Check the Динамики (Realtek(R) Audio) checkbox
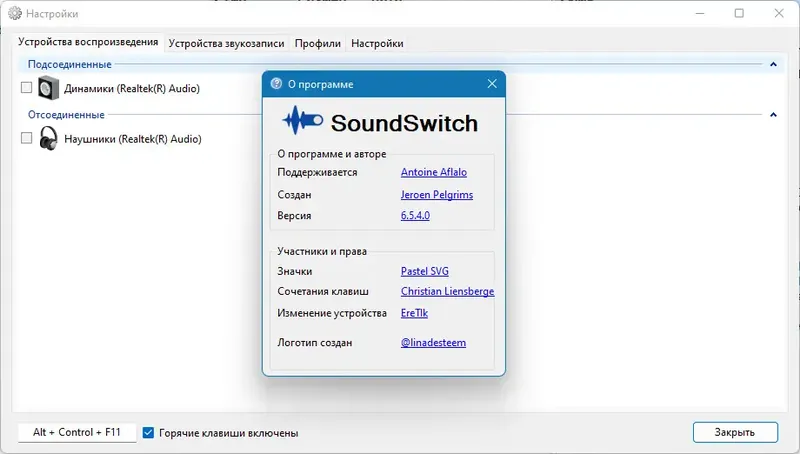 [x=27, y=88]
